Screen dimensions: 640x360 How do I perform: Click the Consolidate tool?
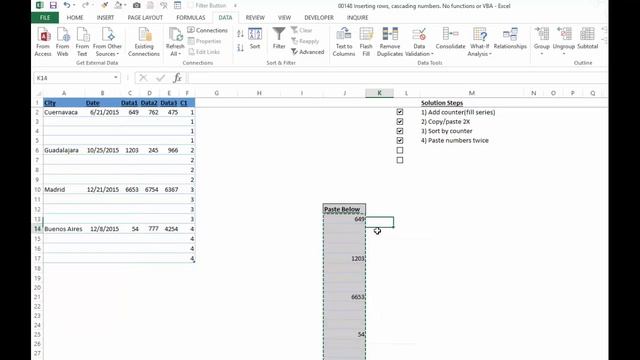point(451,39)
